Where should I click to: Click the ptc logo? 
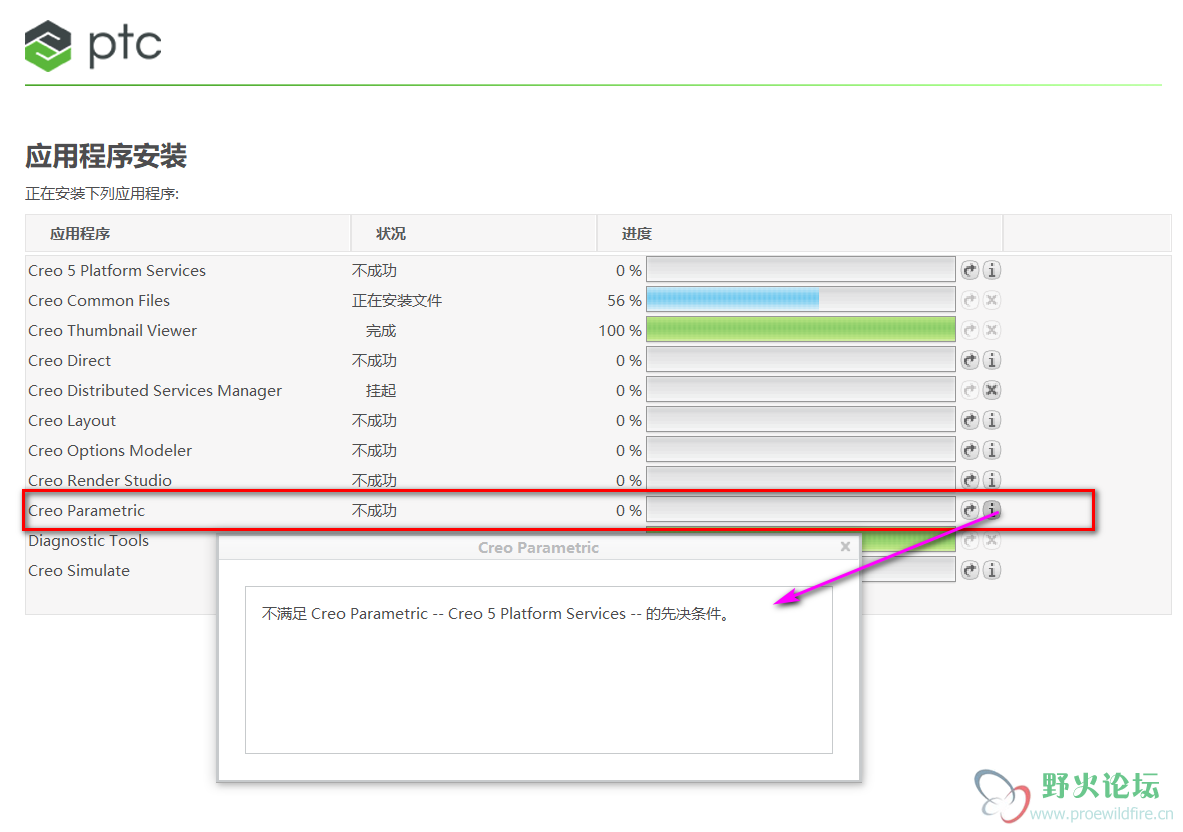point(93,45)
